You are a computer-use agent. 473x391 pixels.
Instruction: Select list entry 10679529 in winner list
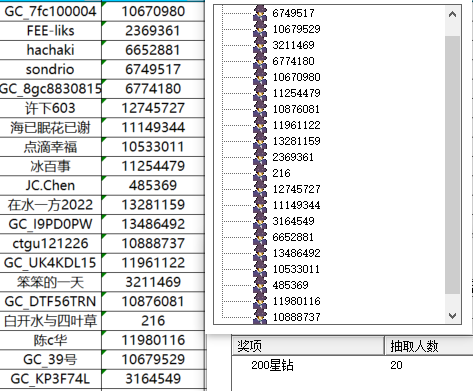point(296,29)
